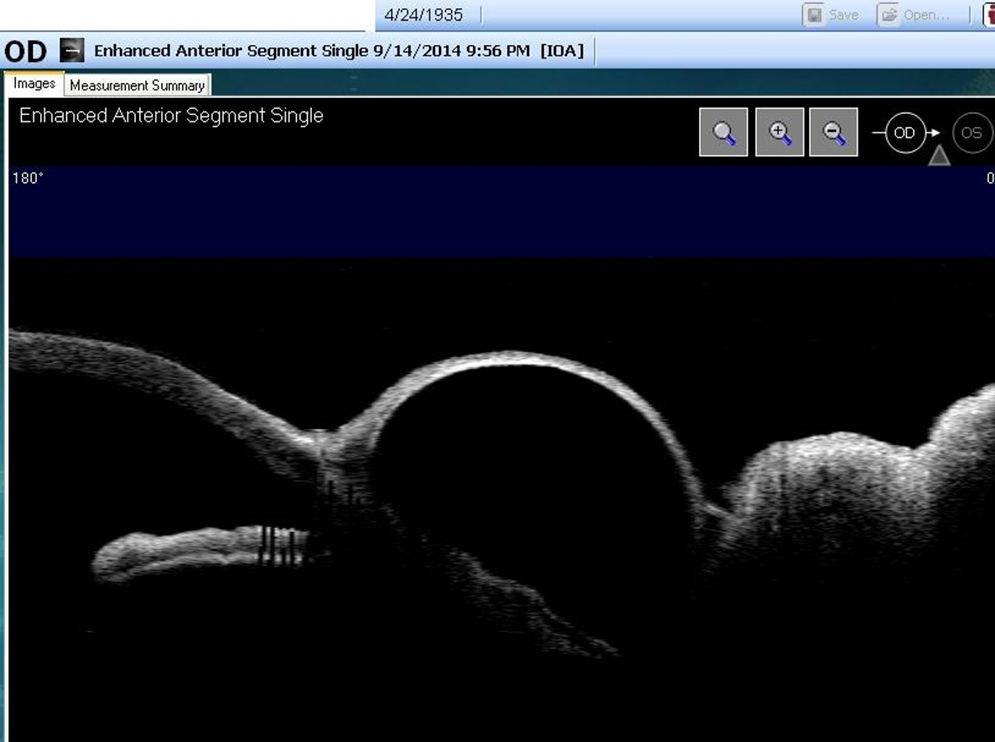This screenshot has height=742, width=995.
Task: Click the Open folder icon
Action: coord(889,15)
